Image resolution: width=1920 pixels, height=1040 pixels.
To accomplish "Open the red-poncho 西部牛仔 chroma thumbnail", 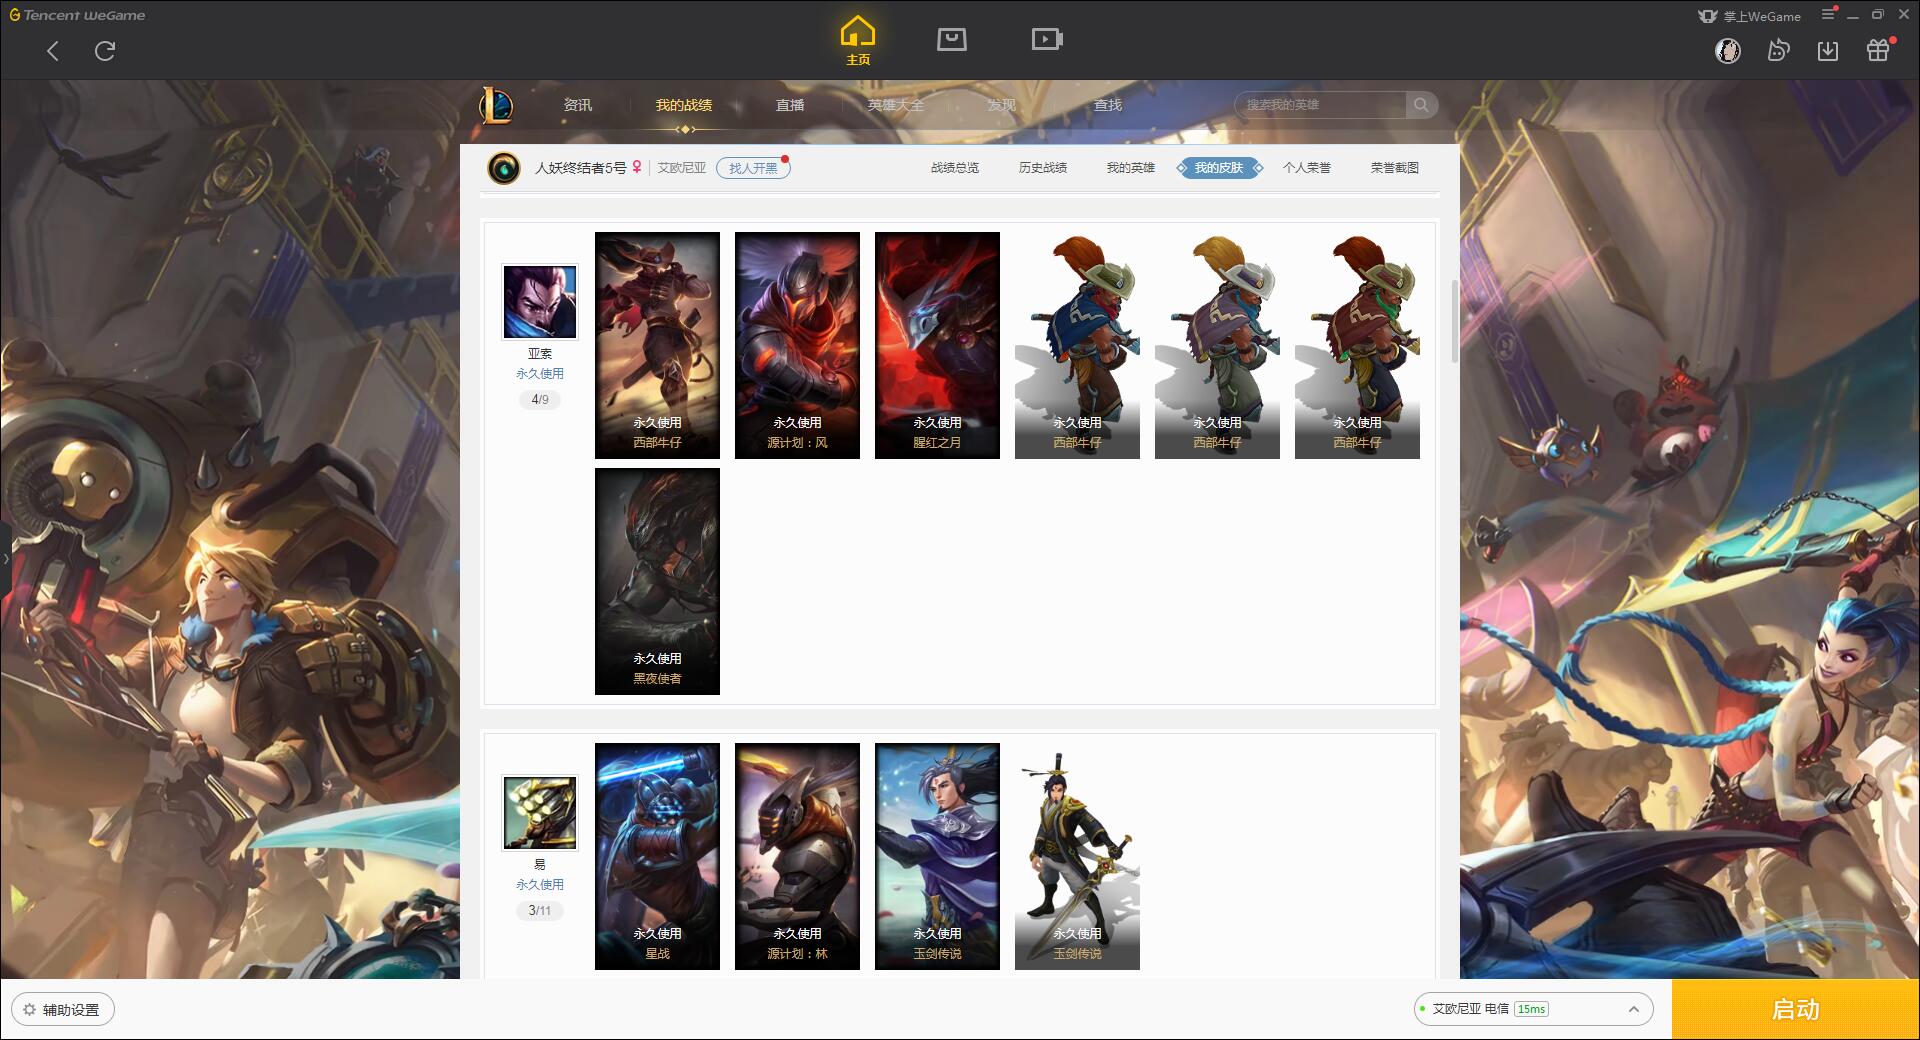I will pos(1357,345).
